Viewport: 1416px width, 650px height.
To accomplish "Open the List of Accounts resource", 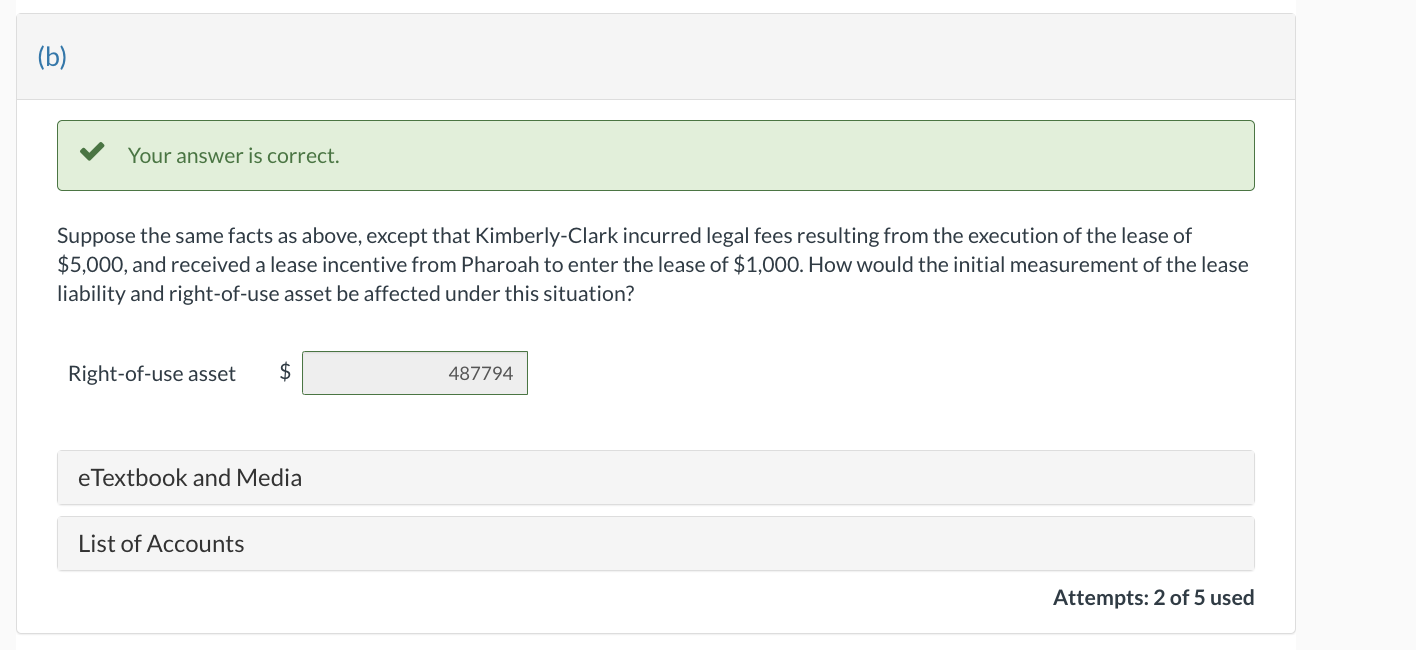I will point(160,543).
